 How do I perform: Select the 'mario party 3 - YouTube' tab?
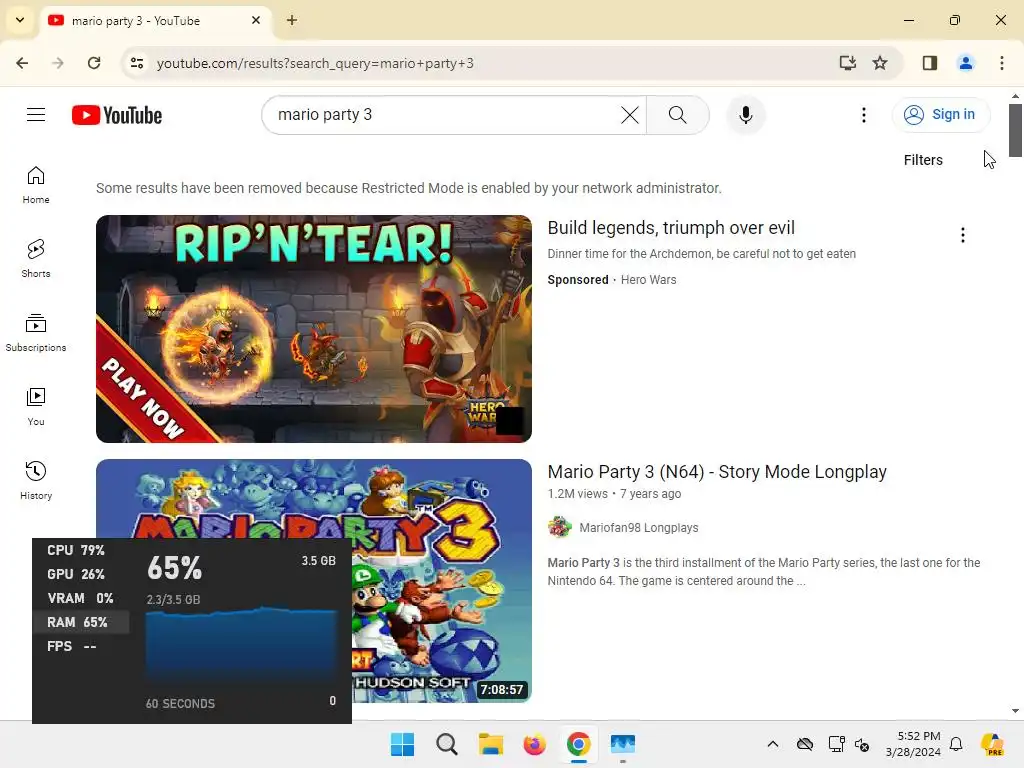pos(157,21)
